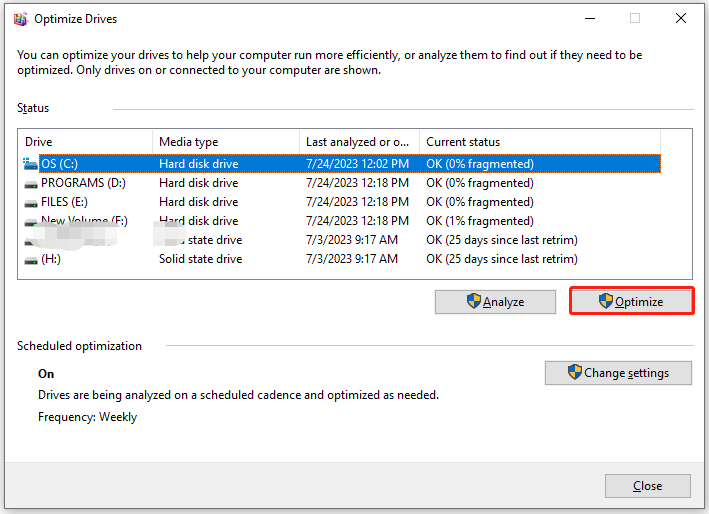Open Change settings for scheduled optimization

618,373
